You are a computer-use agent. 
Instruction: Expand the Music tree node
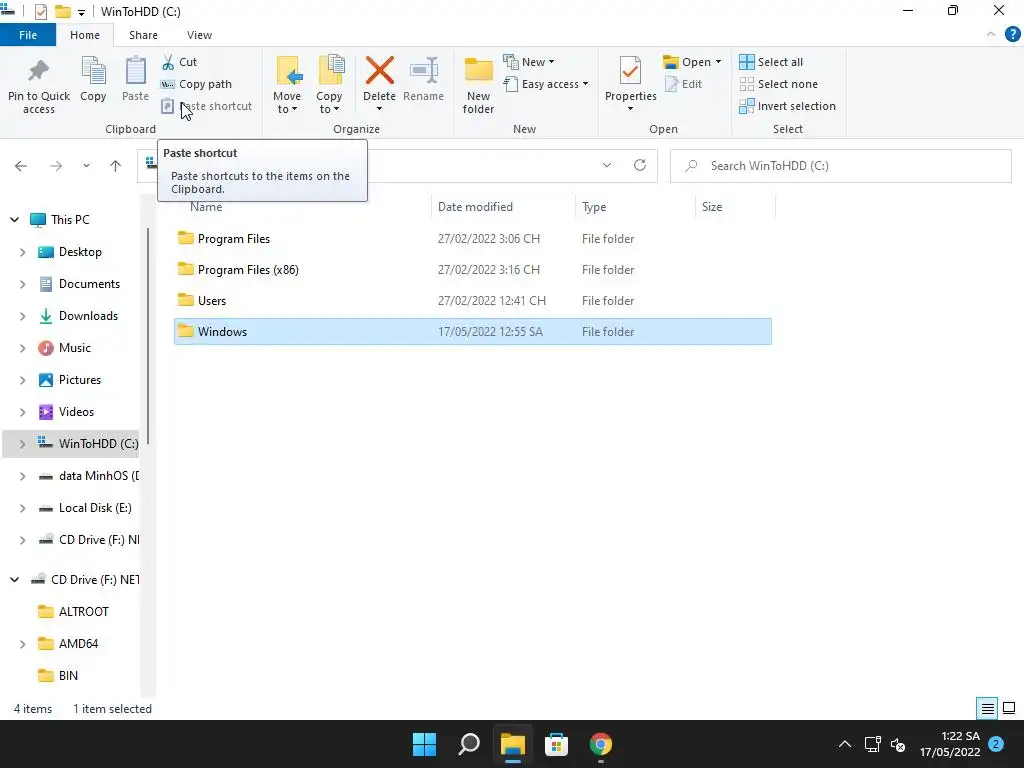tap(22, 348)
